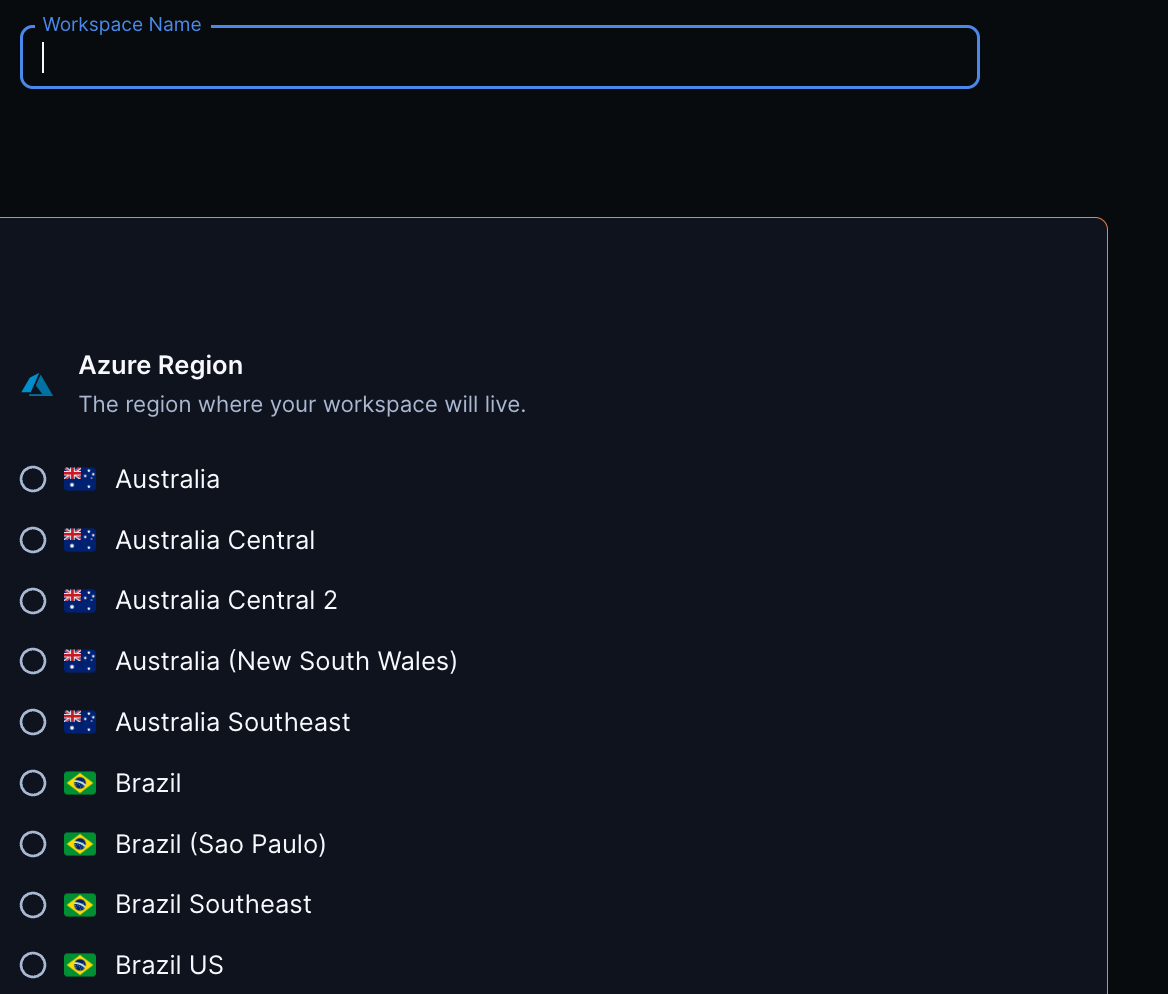Image resolution: width=1168 pixels, height=994 pixels.
Task: Click the Australia flag icon
Action: pos(79,478)
